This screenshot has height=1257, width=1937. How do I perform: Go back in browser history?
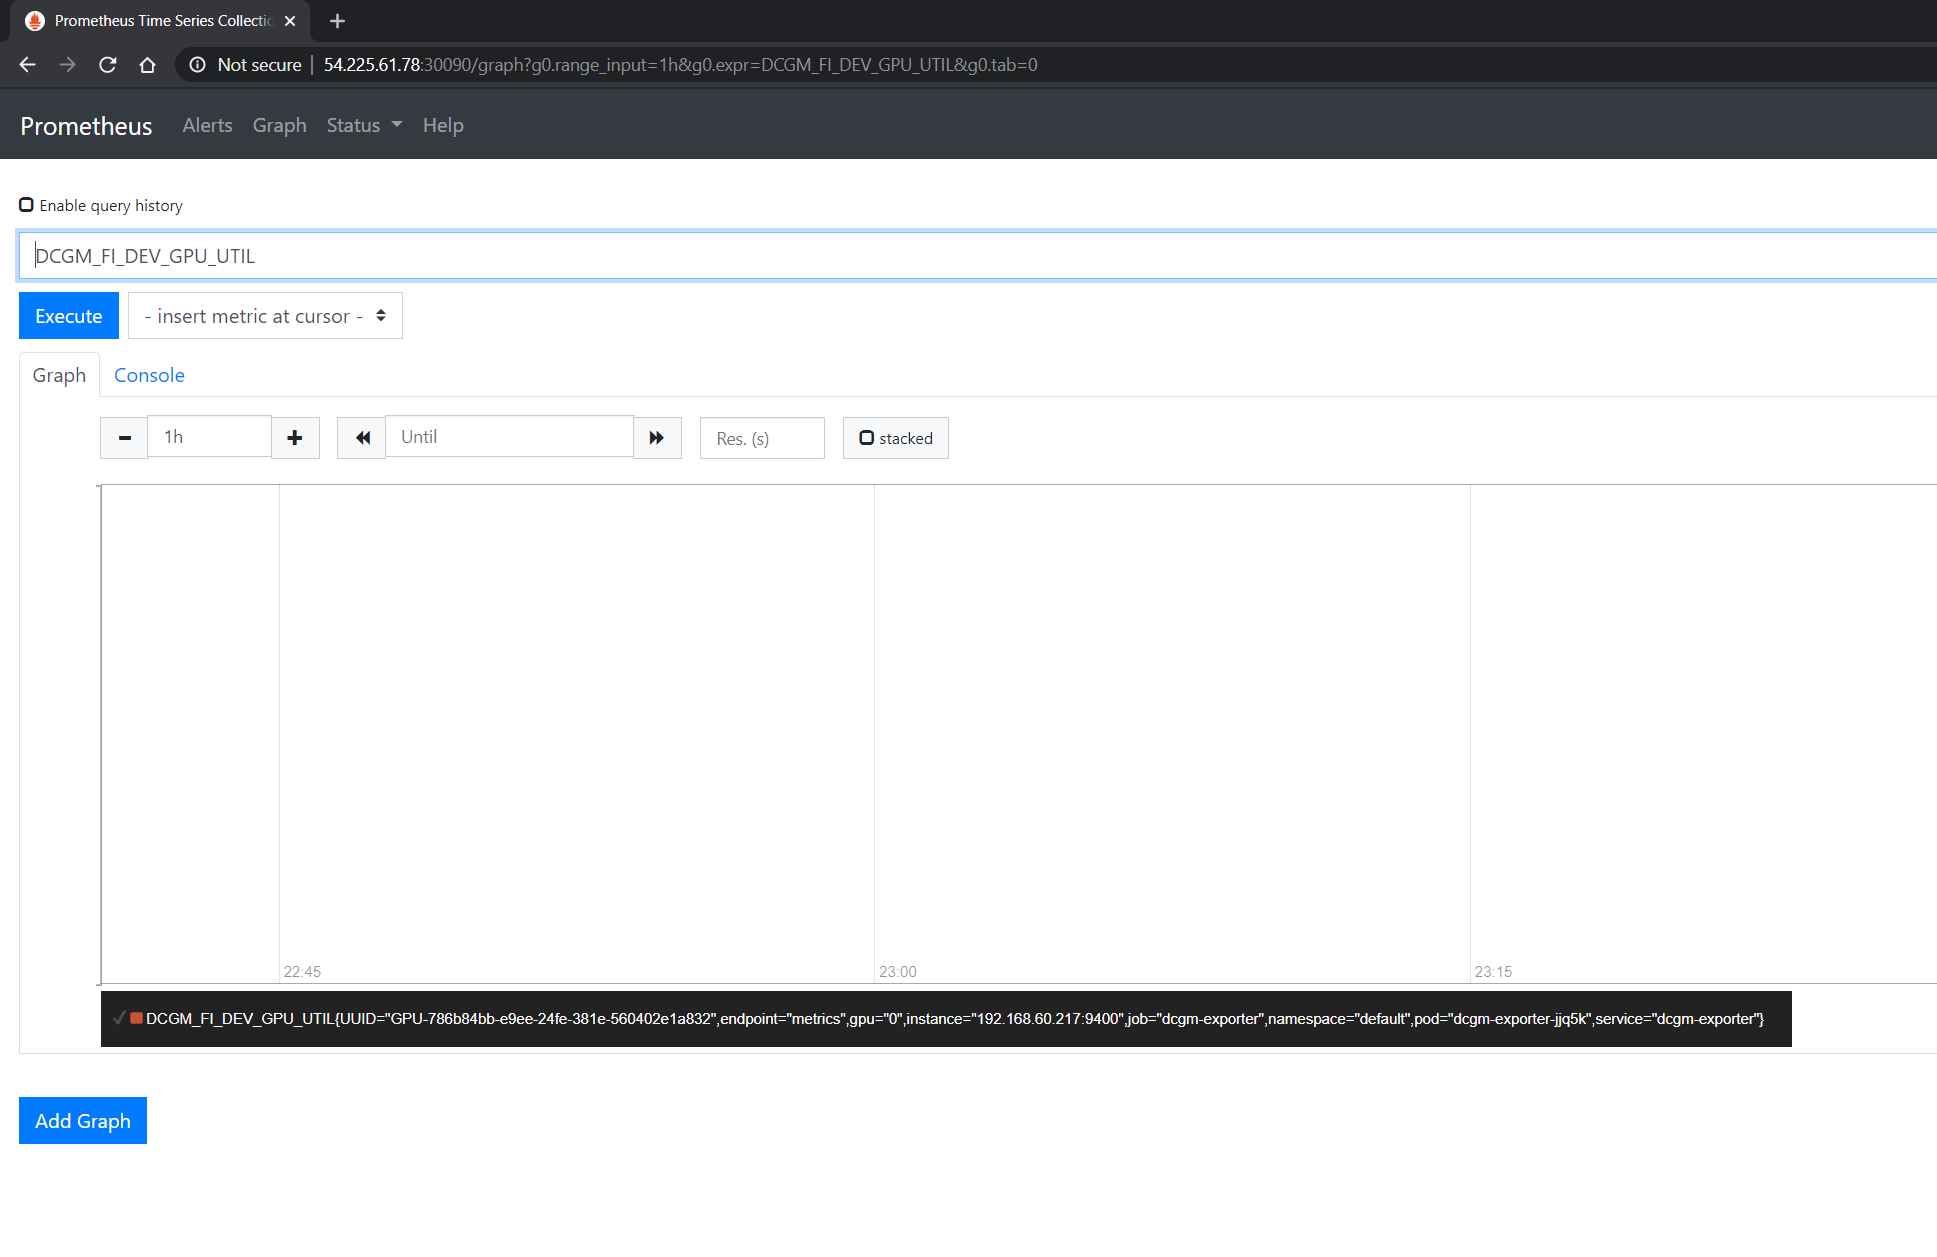coord(28,65)
